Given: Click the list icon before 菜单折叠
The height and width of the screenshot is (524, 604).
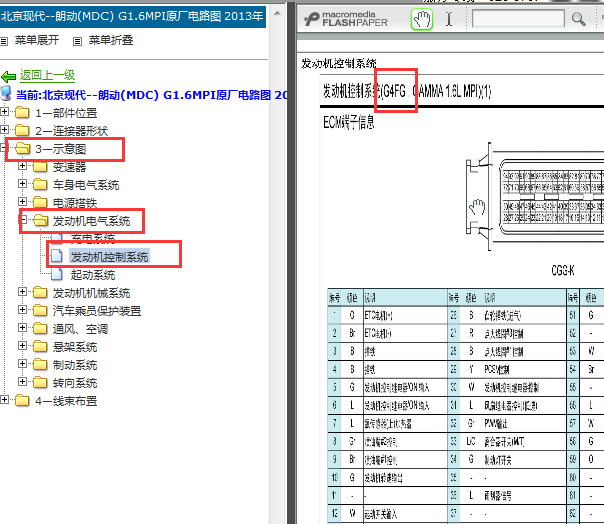Looking at the screenshot, I should click(77, 41).
